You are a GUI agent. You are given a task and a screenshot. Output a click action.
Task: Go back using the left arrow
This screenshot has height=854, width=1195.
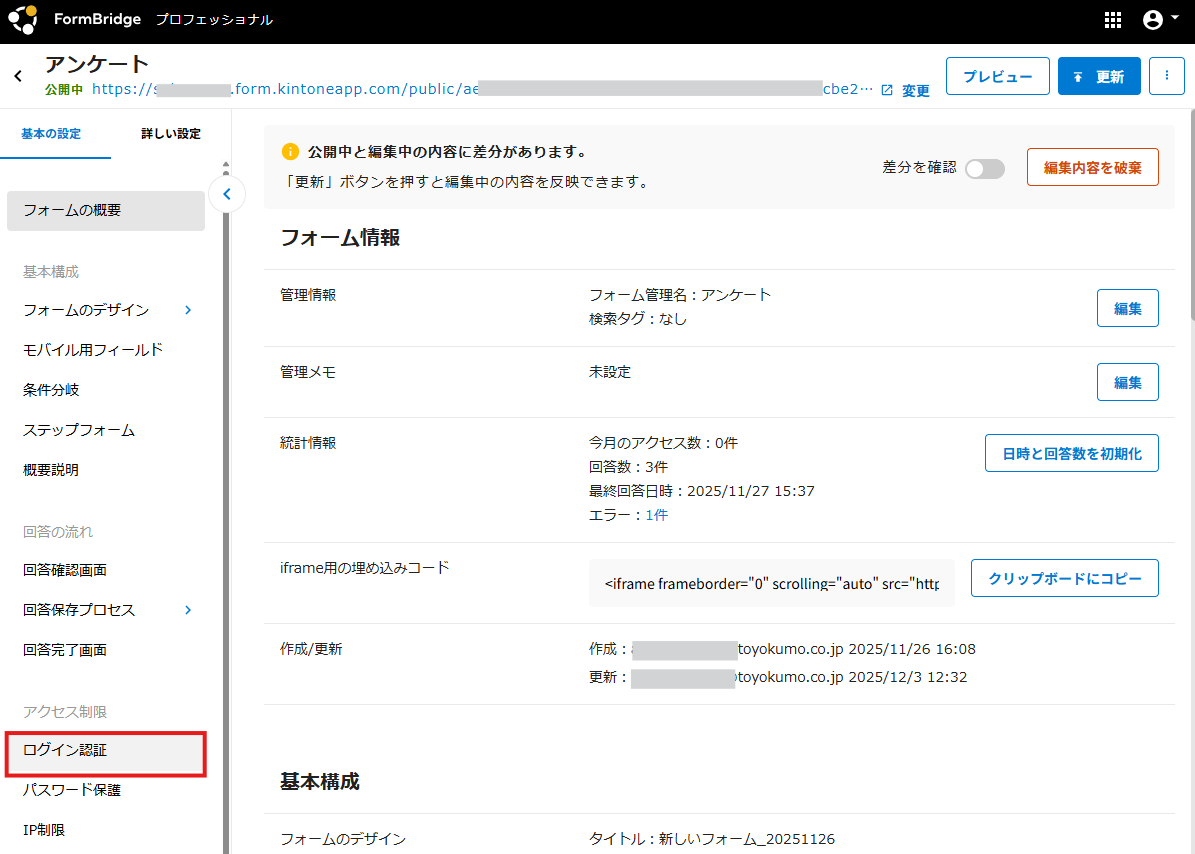(x=18, y=76)
